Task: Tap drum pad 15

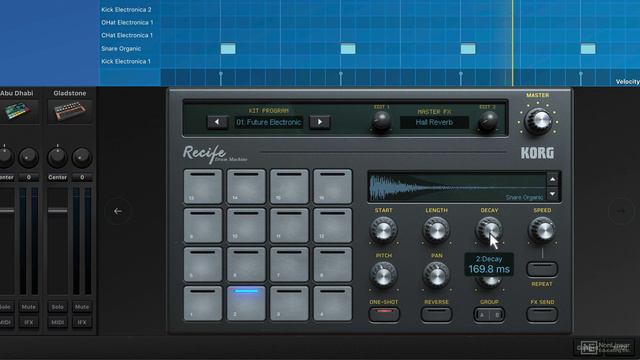Action: (x=289, y=187)
